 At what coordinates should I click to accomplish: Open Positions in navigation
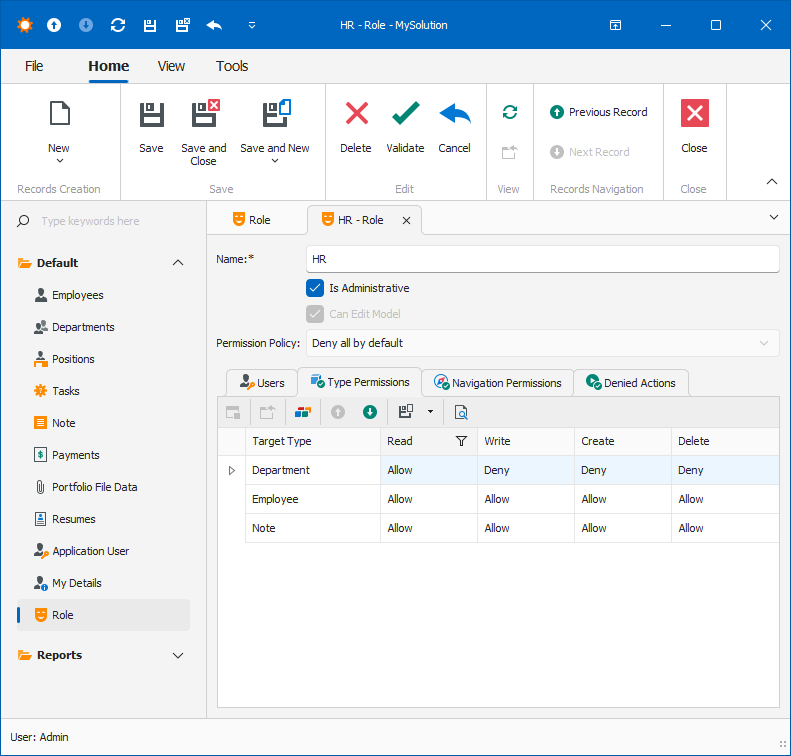coord(64,359)
